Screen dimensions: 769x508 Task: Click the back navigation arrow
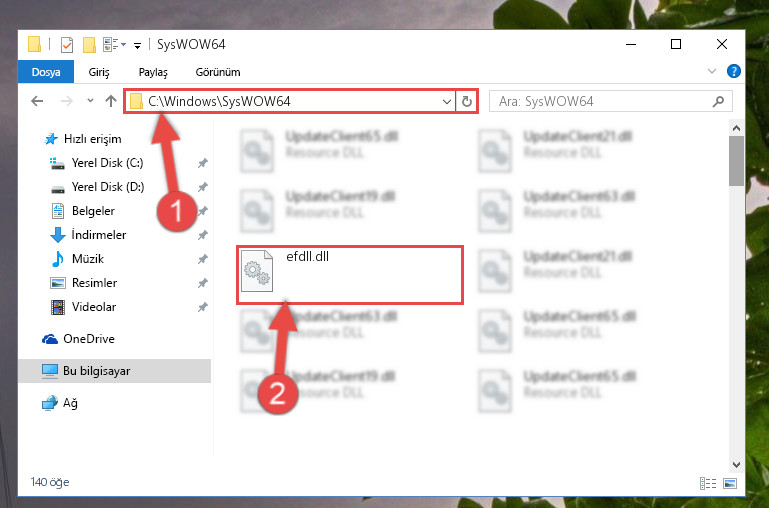[x=37, y=102]
